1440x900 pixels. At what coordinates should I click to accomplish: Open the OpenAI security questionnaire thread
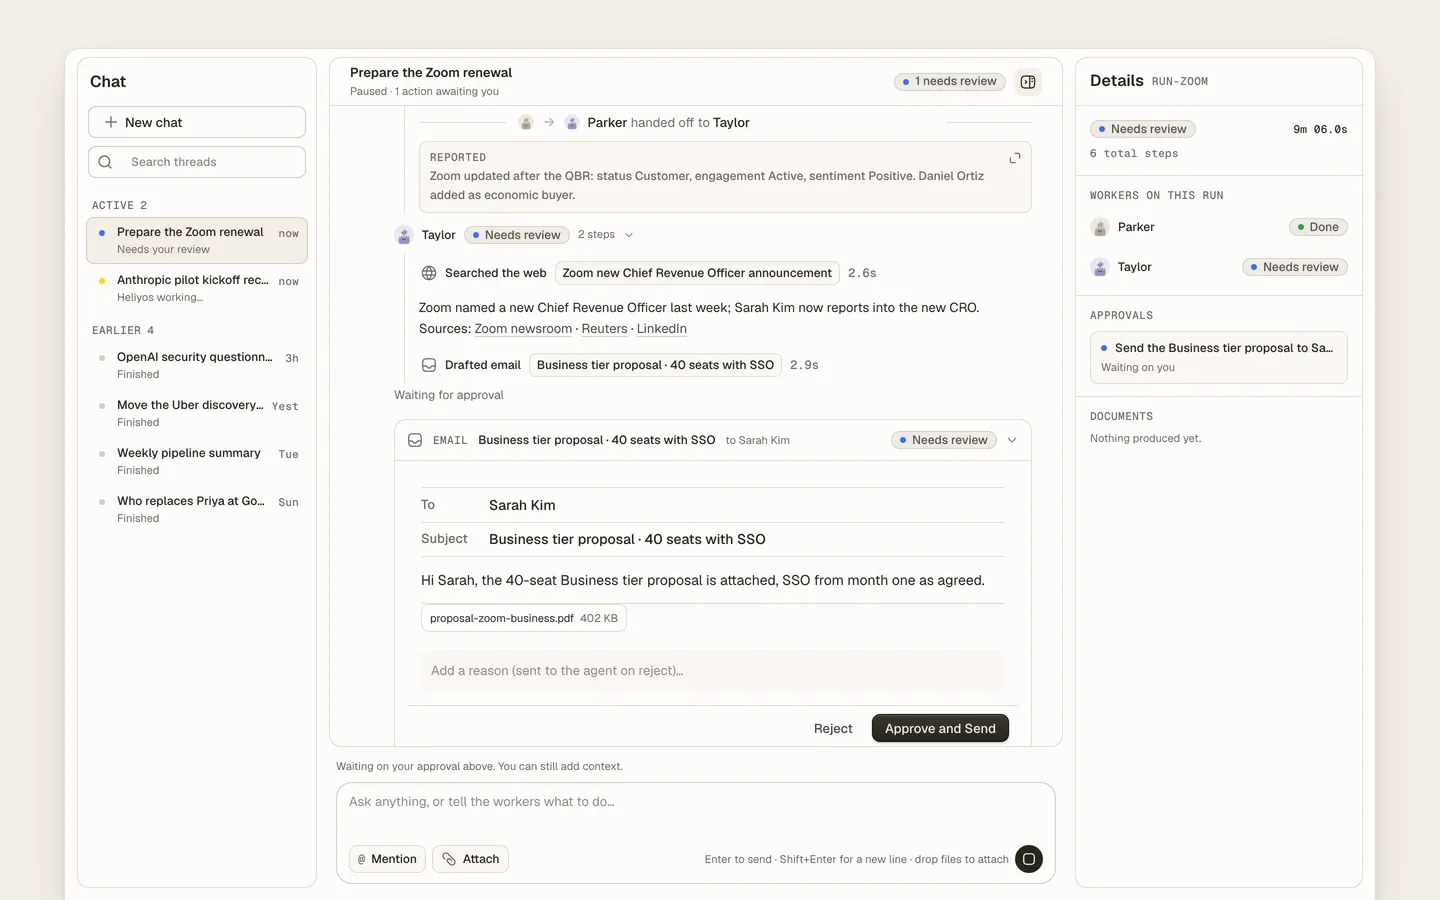pyautogui.click(x=197, y=365)
